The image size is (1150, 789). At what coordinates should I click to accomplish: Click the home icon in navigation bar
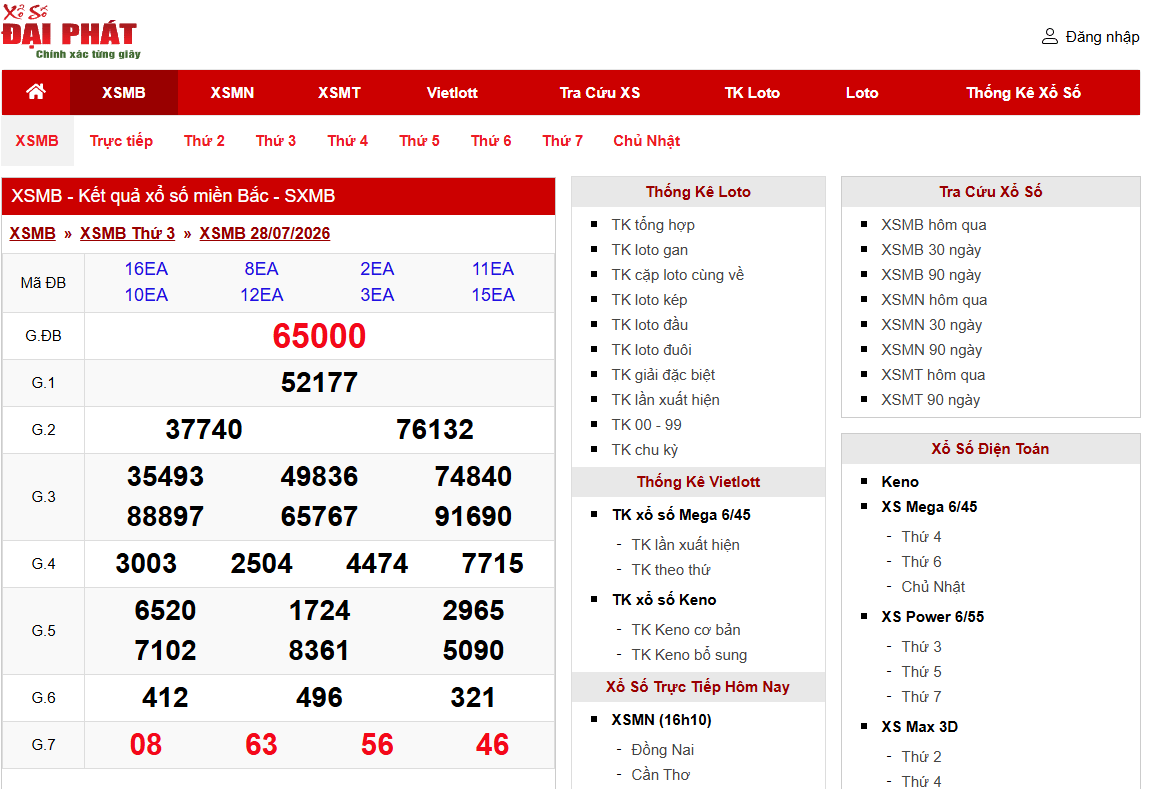36,92
